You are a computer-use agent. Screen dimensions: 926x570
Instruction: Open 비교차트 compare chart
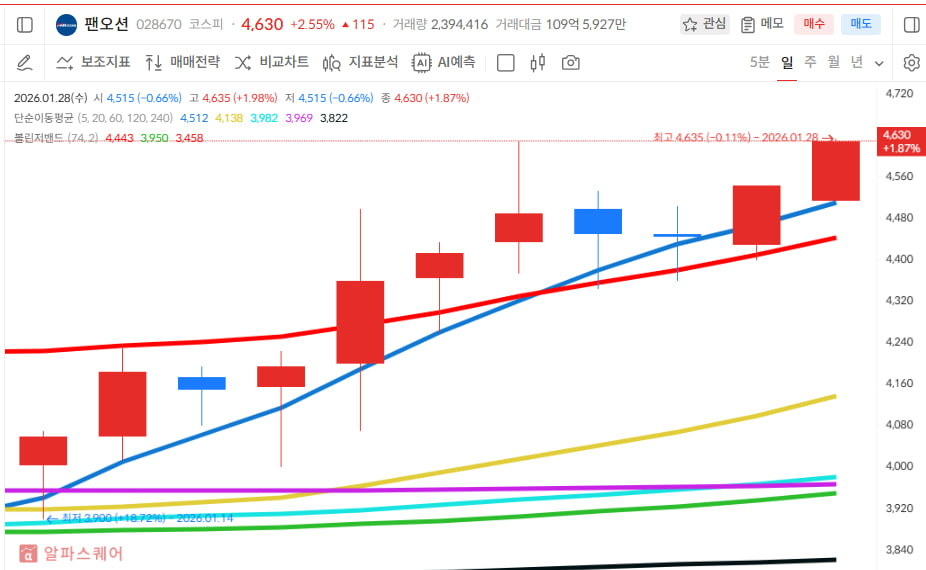[x=272, y=63]
